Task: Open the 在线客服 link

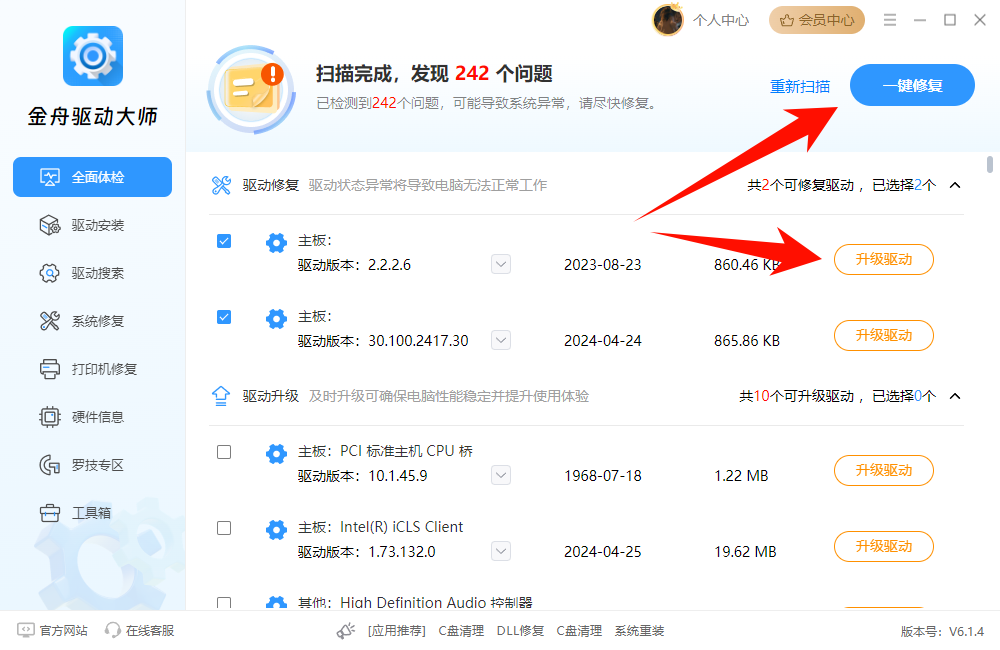Action: [x=150, y=630]
